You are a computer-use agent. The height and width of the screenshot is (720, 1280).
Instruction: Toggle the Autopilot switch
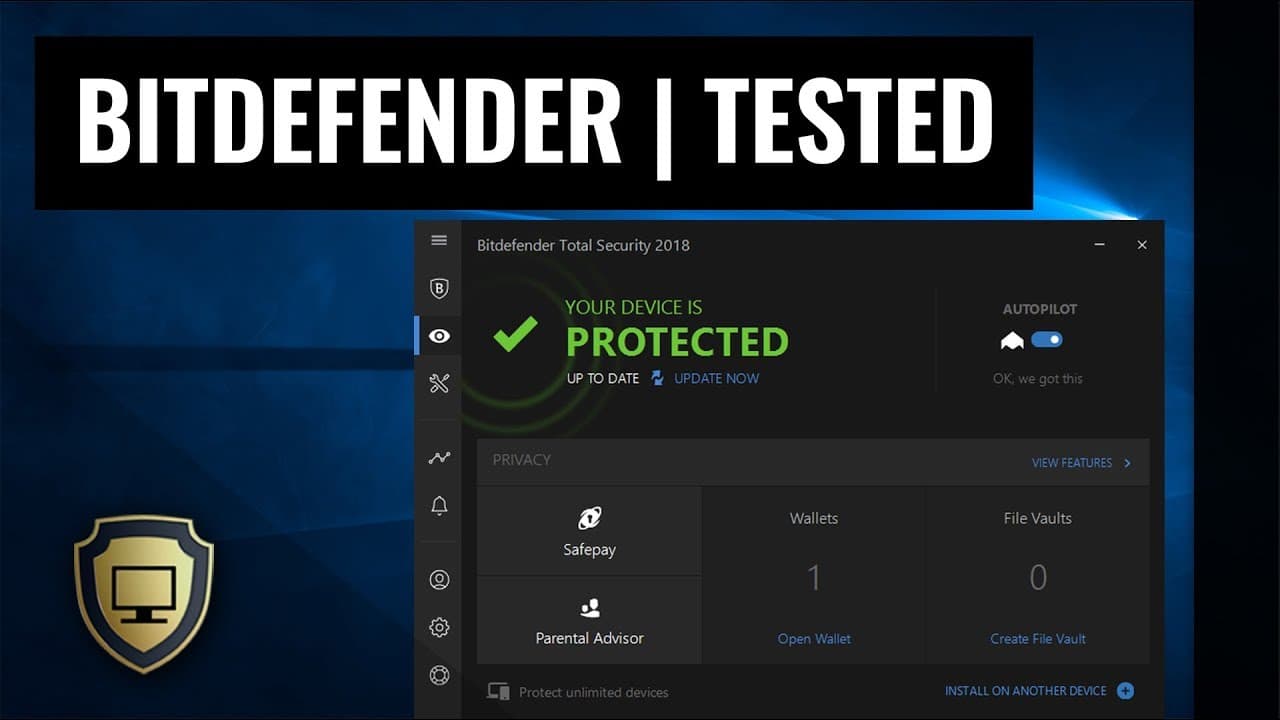[x=1047, y=340]
